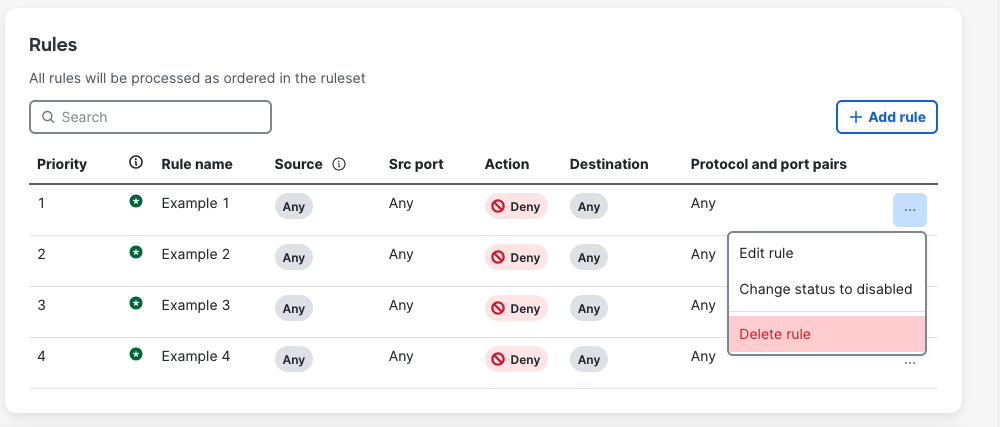Choose Change status to disabled

(825, 289)
